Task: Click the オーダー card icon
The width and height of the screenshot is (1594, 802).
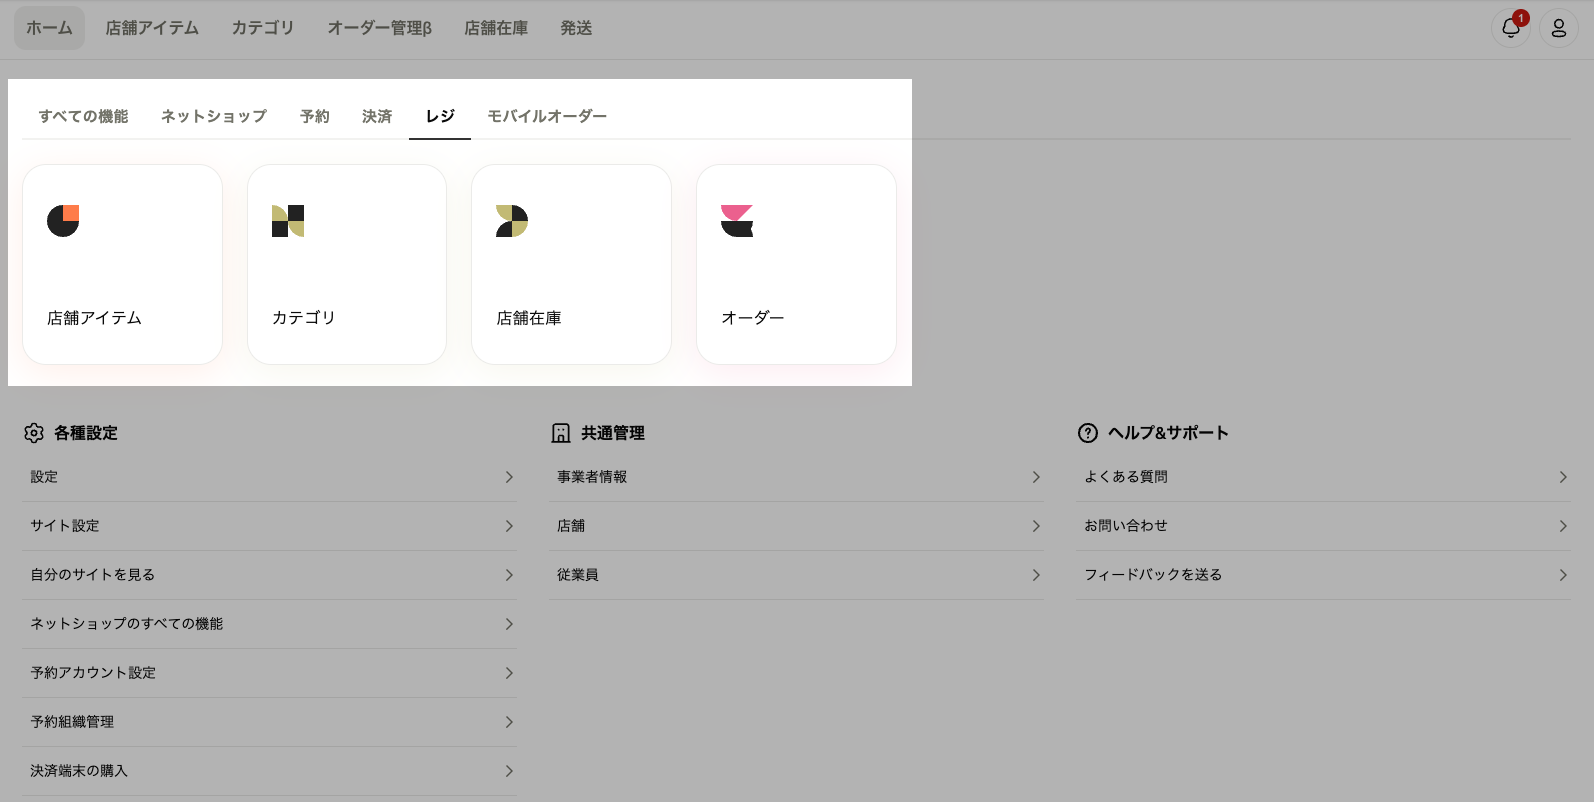Action: pos(737,221)
